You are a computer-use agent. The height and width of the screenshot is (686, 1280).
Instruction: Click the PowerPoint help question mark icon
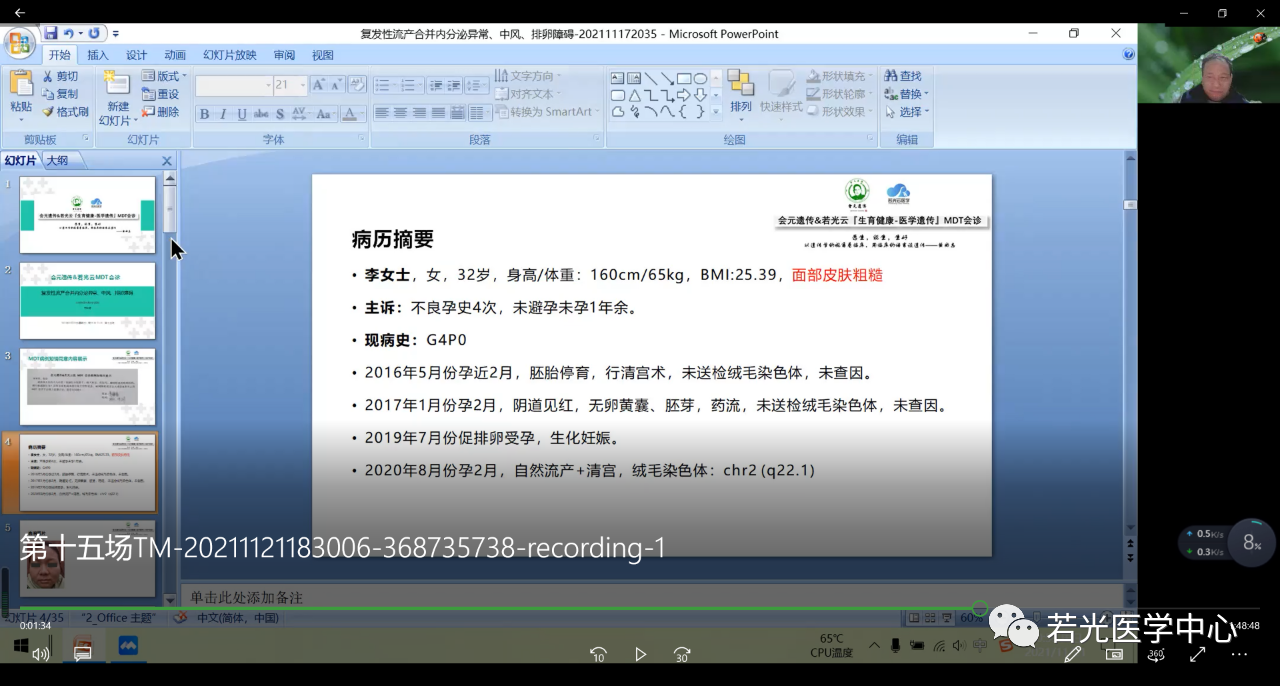[x=1128, y=55]
